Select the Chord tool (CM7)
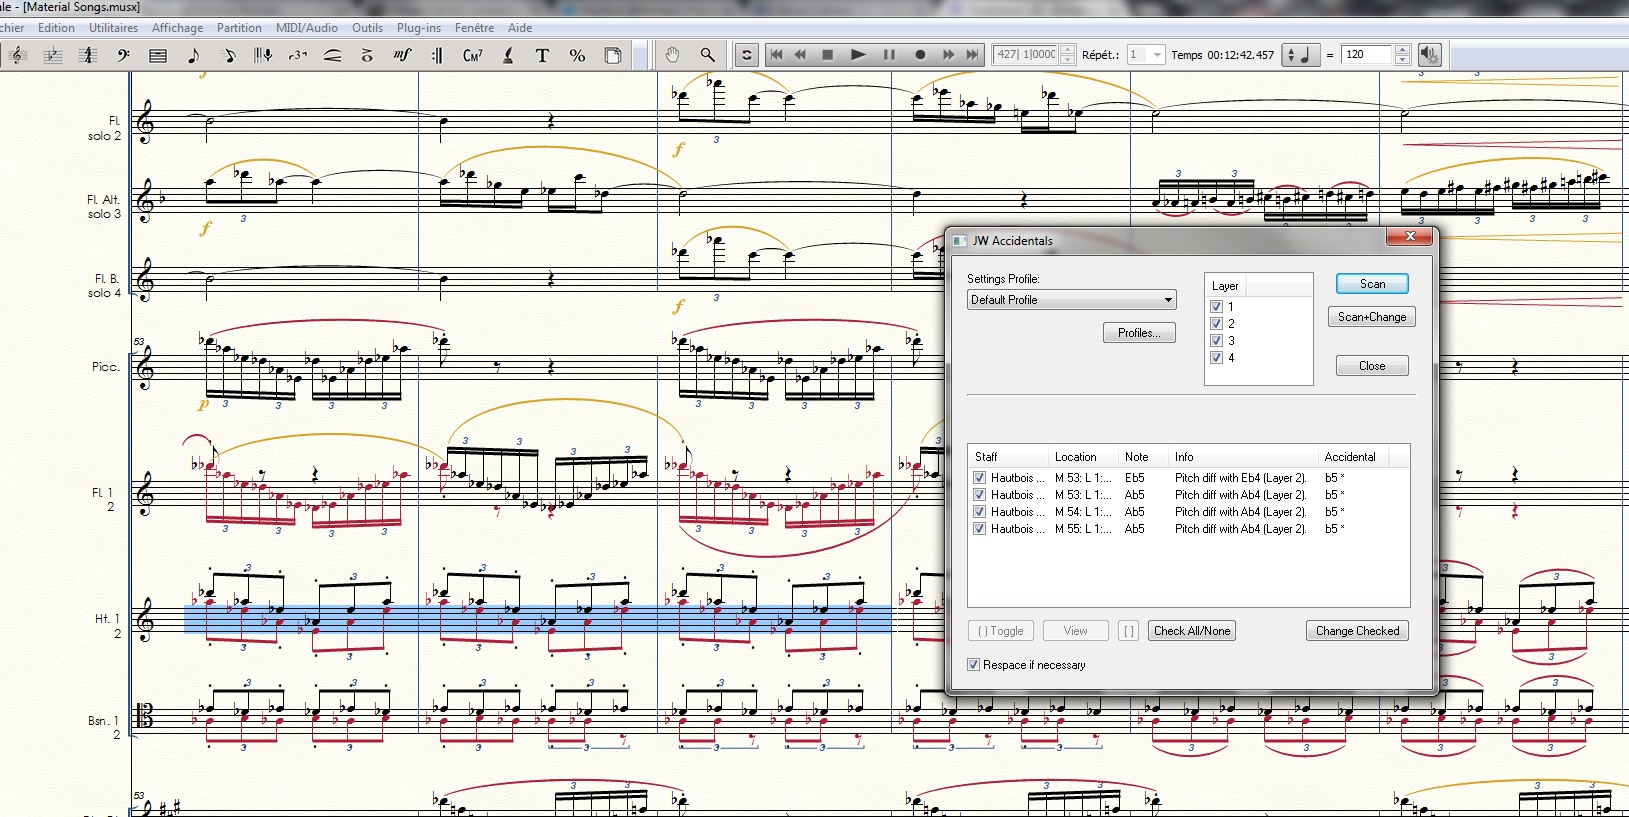The width and height of the screenshot is (1629, 817). [x=473, y=55]
